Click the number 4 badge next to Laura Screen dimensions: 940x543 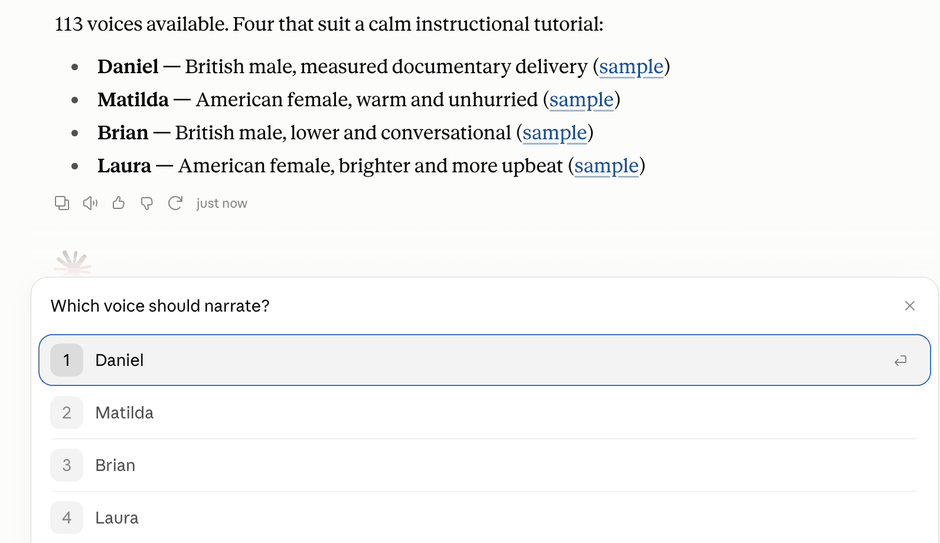pyautogui.click(x=67, y=518)
